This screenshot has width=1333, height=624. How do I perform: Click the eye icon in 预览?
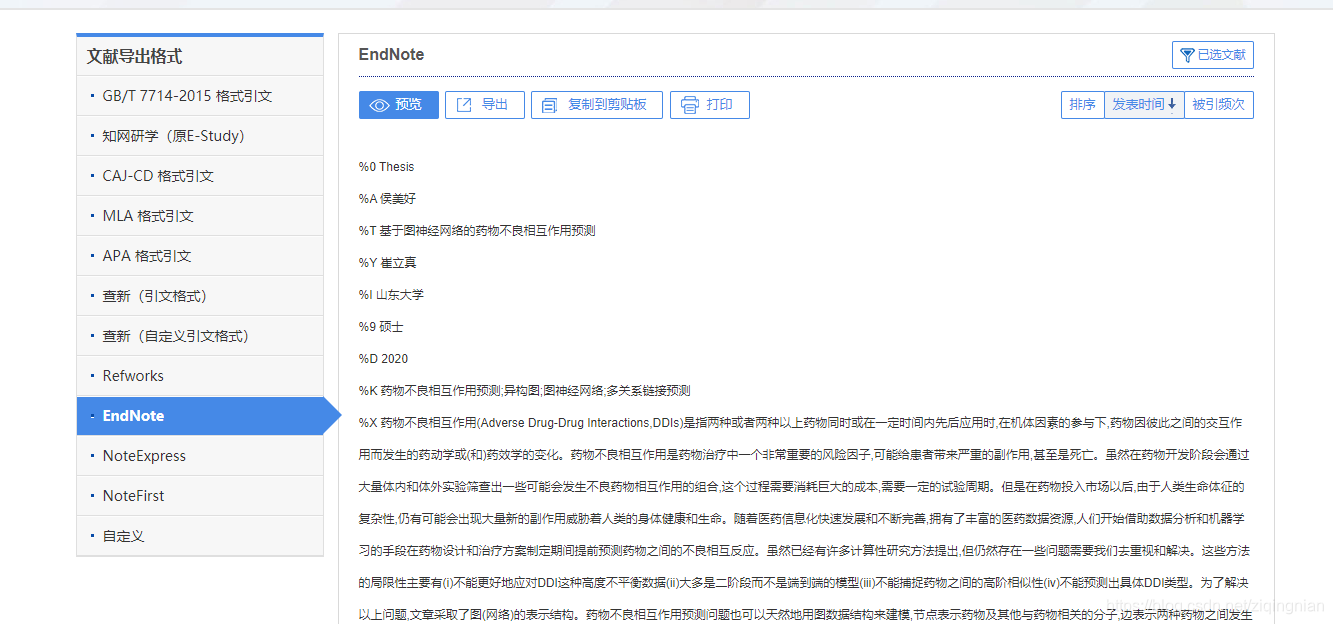[379, 105]
